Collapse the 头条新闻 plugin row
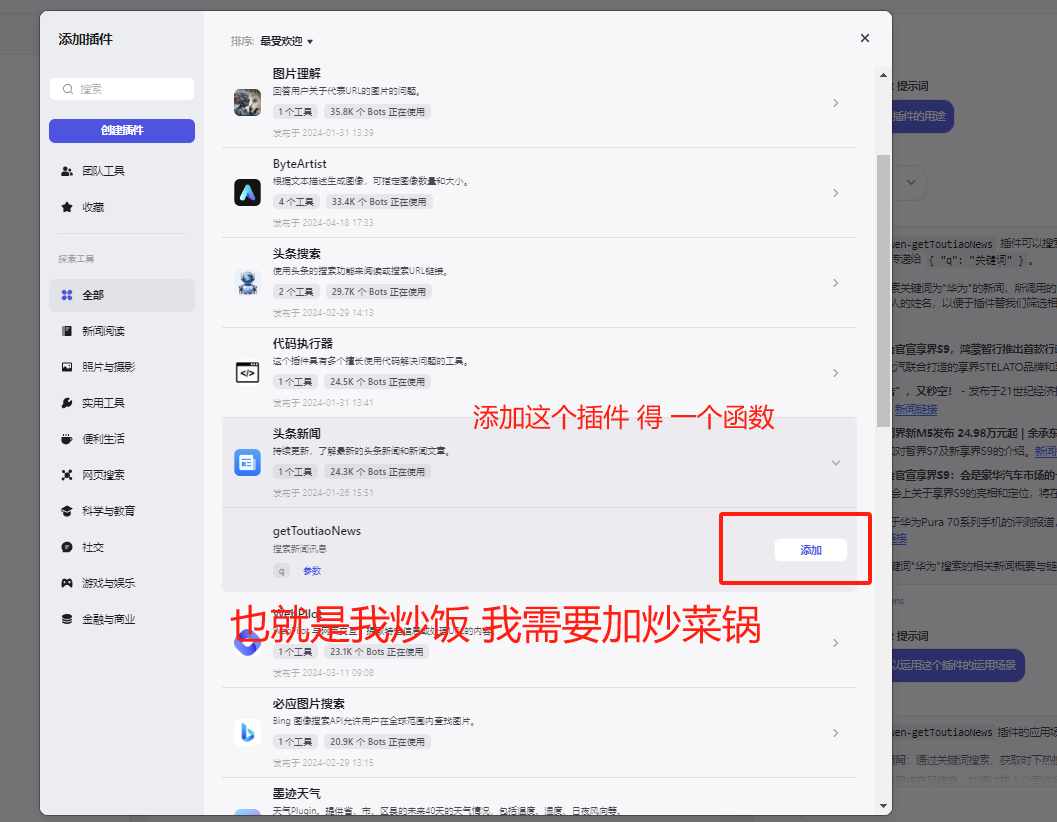1057x822 pixels. pyautogui.click(x=835, y=463)
